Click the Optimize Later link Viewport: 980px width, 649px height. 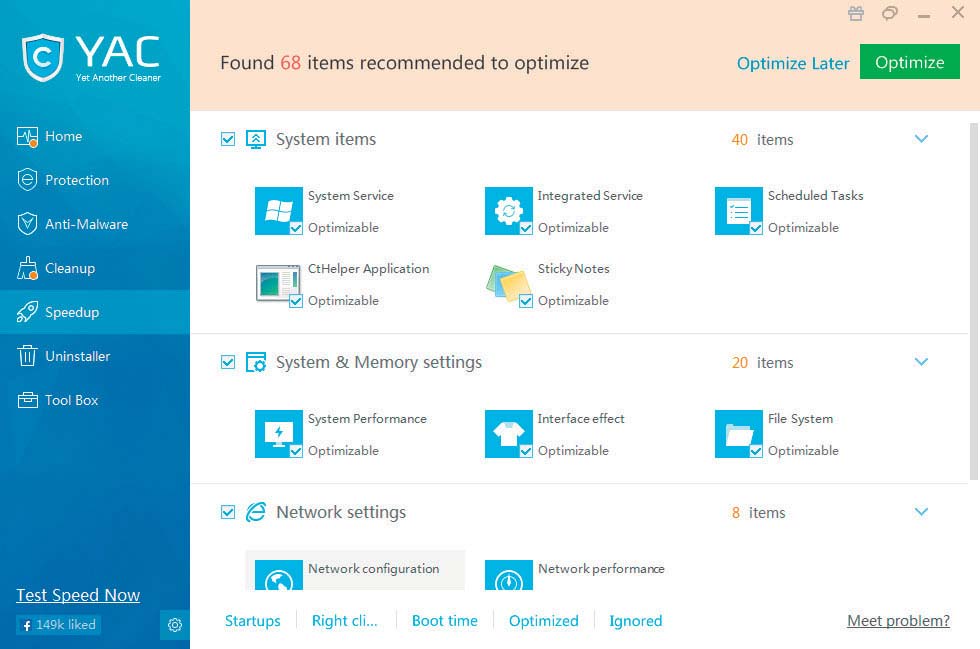click(x=793, y=63)
